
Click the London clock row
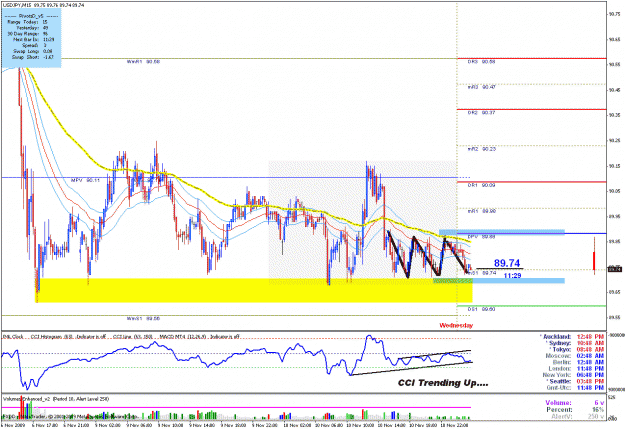pos(576,368)
